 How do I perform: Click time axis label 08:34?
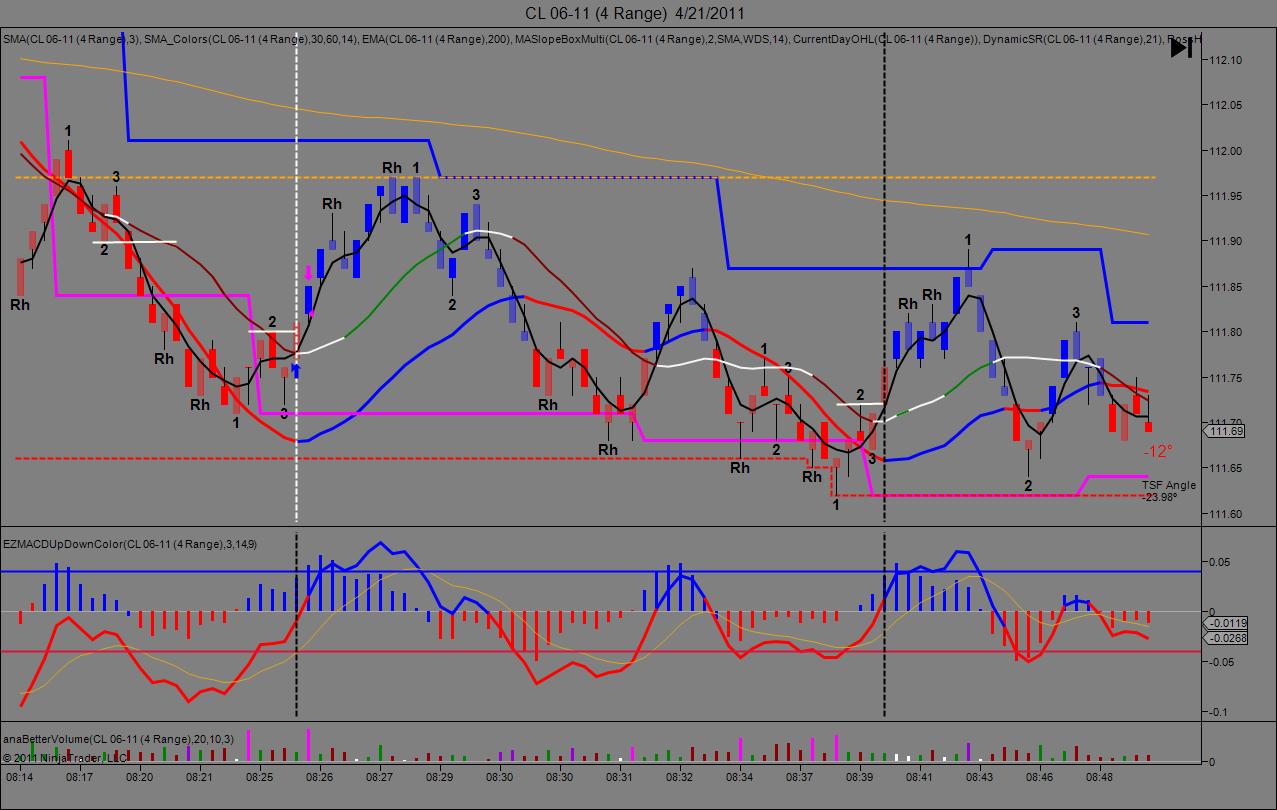pos(740,776)
